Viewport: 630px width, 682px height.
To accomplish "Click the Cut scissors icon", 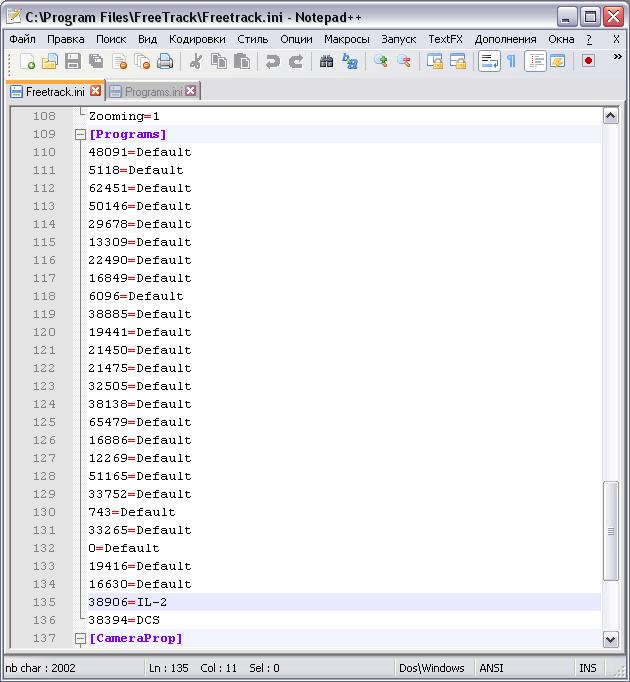I will [196, 61].
